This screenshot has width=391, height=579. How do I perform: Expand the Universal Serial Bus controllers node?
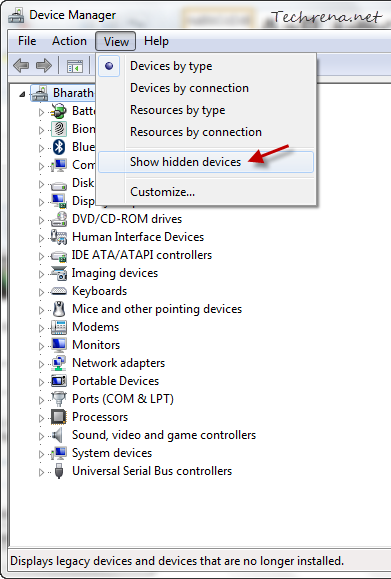(x=41, y=472)
